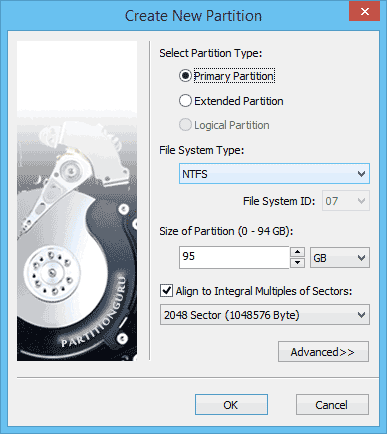The image size is (387, 434).
Task: Click the PartitionGuru hard disk image
Action: click(x=77, y=201)
